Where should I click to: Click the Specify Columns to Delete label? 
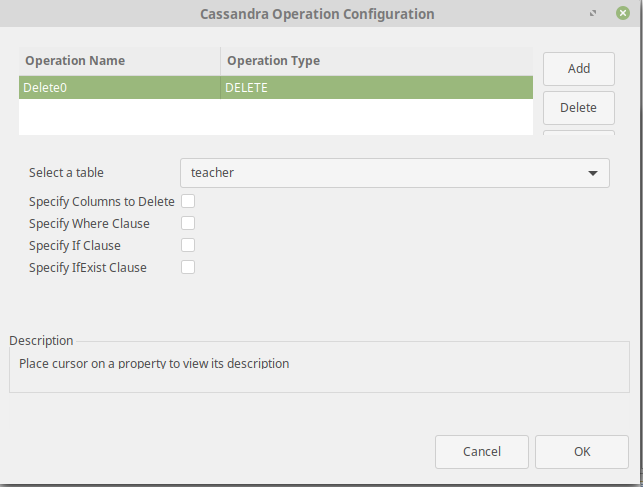pos(102,202)
